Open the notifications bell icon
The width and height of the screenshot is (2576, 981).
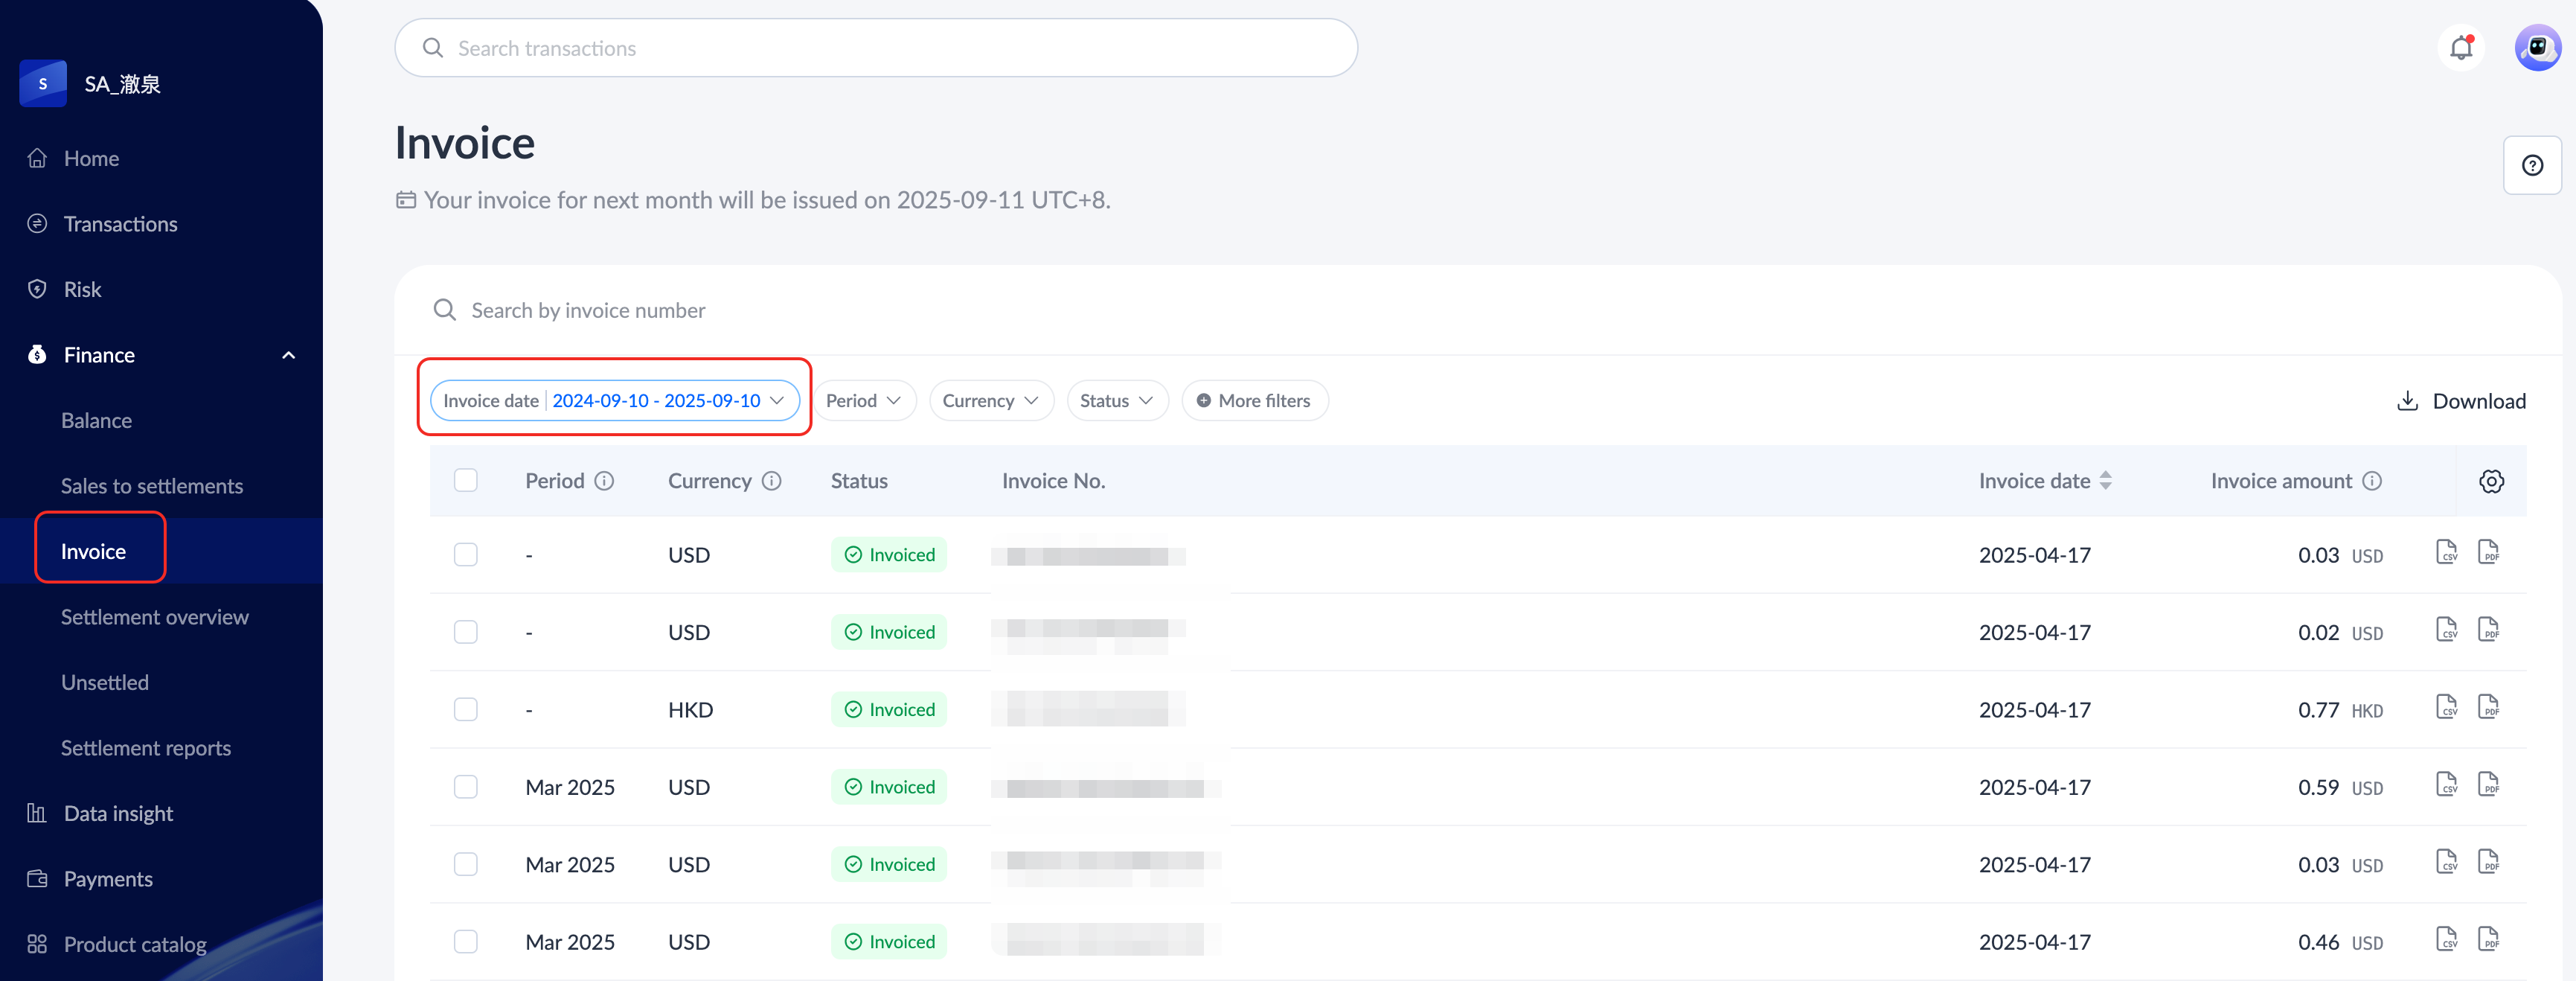click(2460, 48)
